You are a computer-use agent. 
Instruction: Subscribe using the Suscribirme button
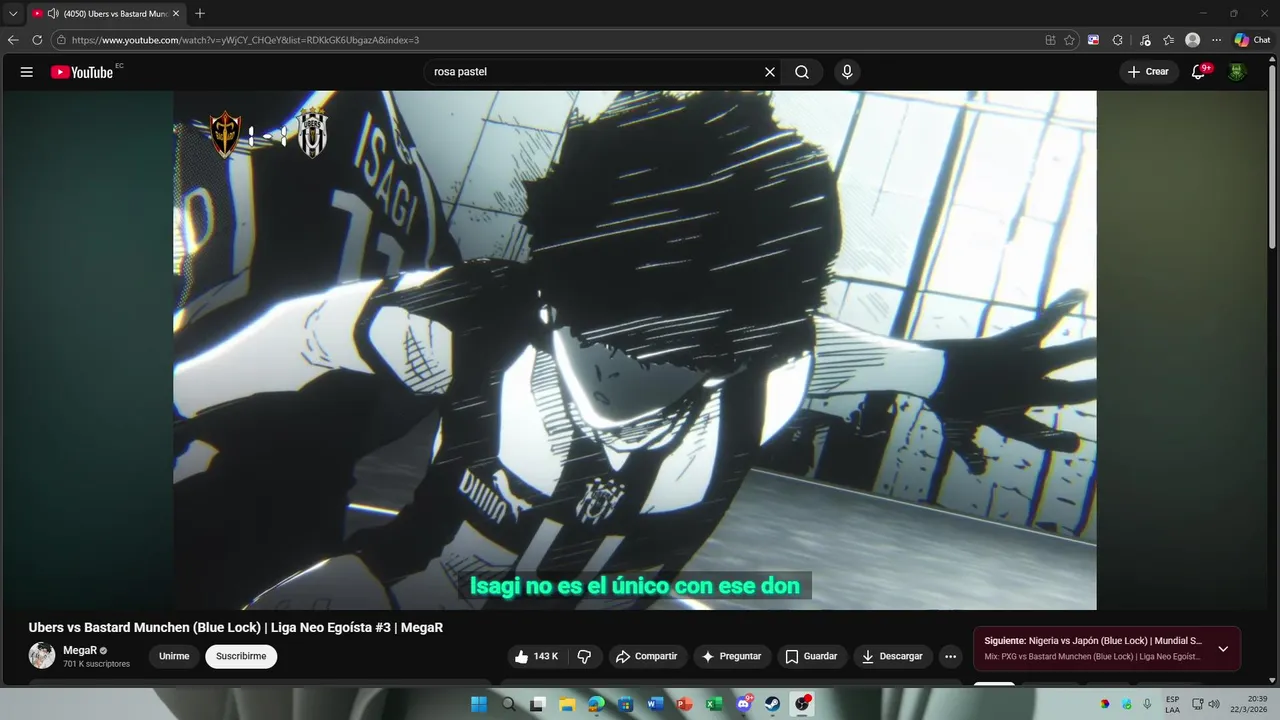(x=241, y=656)
